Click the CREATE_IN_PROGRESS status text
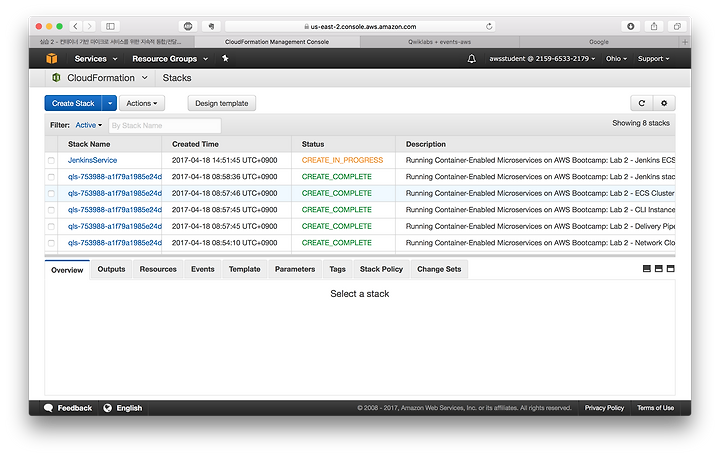This screenshot has height=457, width=720. pyautogui.click(x=342, y=160)
